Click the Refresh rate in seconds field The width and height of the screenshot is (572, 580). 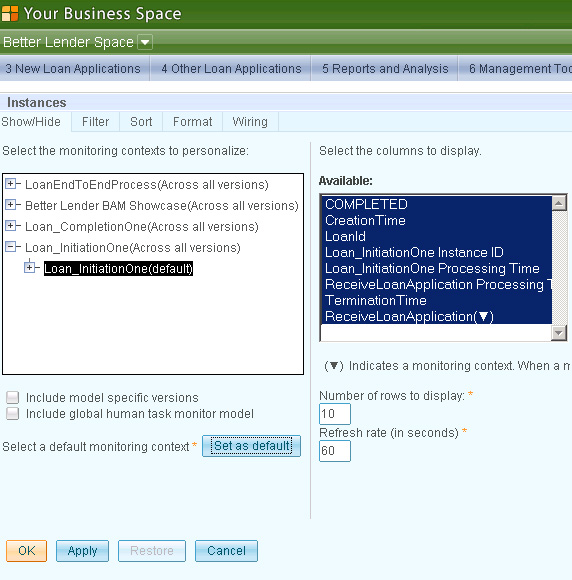click(335, 451)
